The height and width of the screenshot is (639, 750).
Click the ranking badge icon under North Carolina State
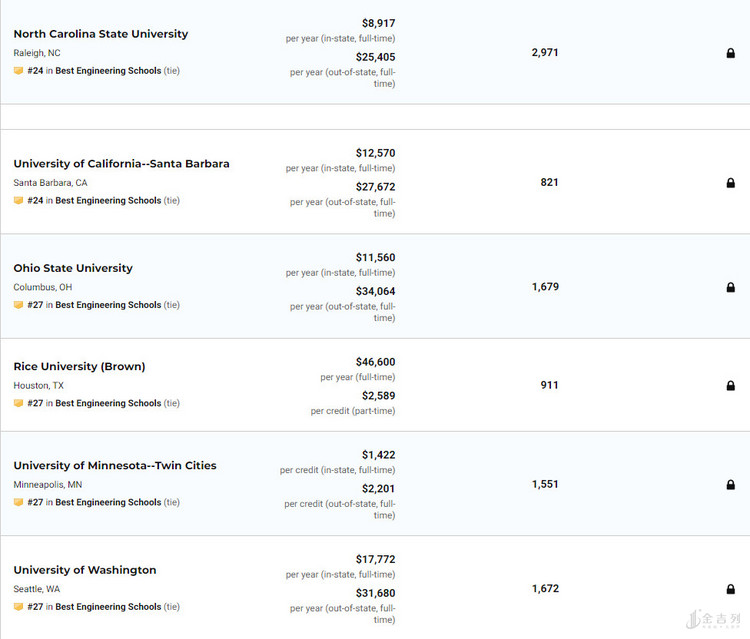18,71
